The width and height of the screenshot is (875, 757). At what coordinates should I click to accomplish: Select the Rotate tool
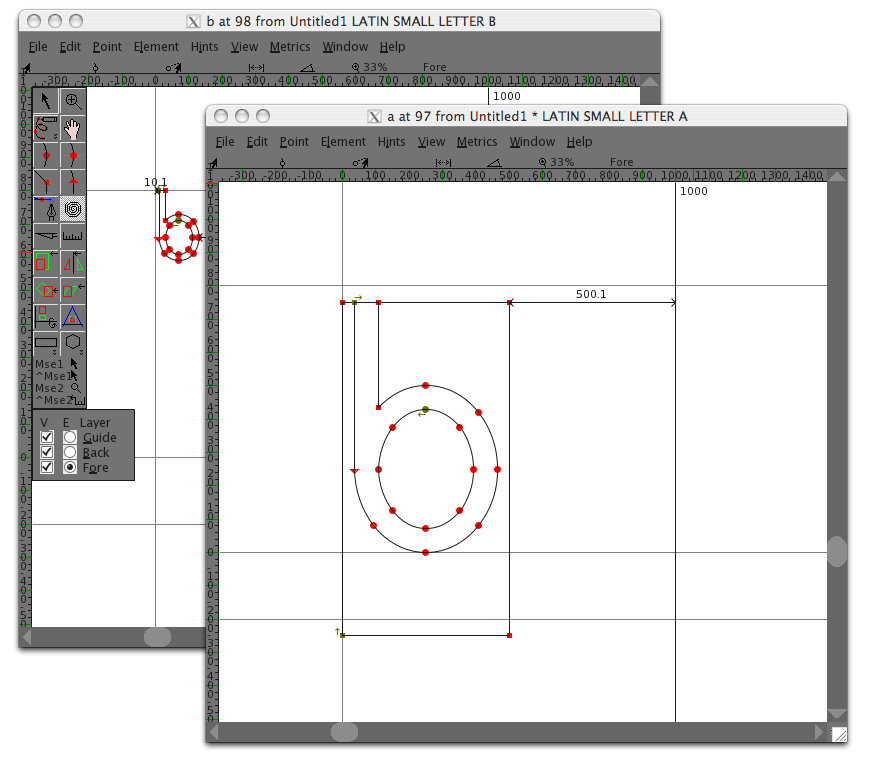45,290
